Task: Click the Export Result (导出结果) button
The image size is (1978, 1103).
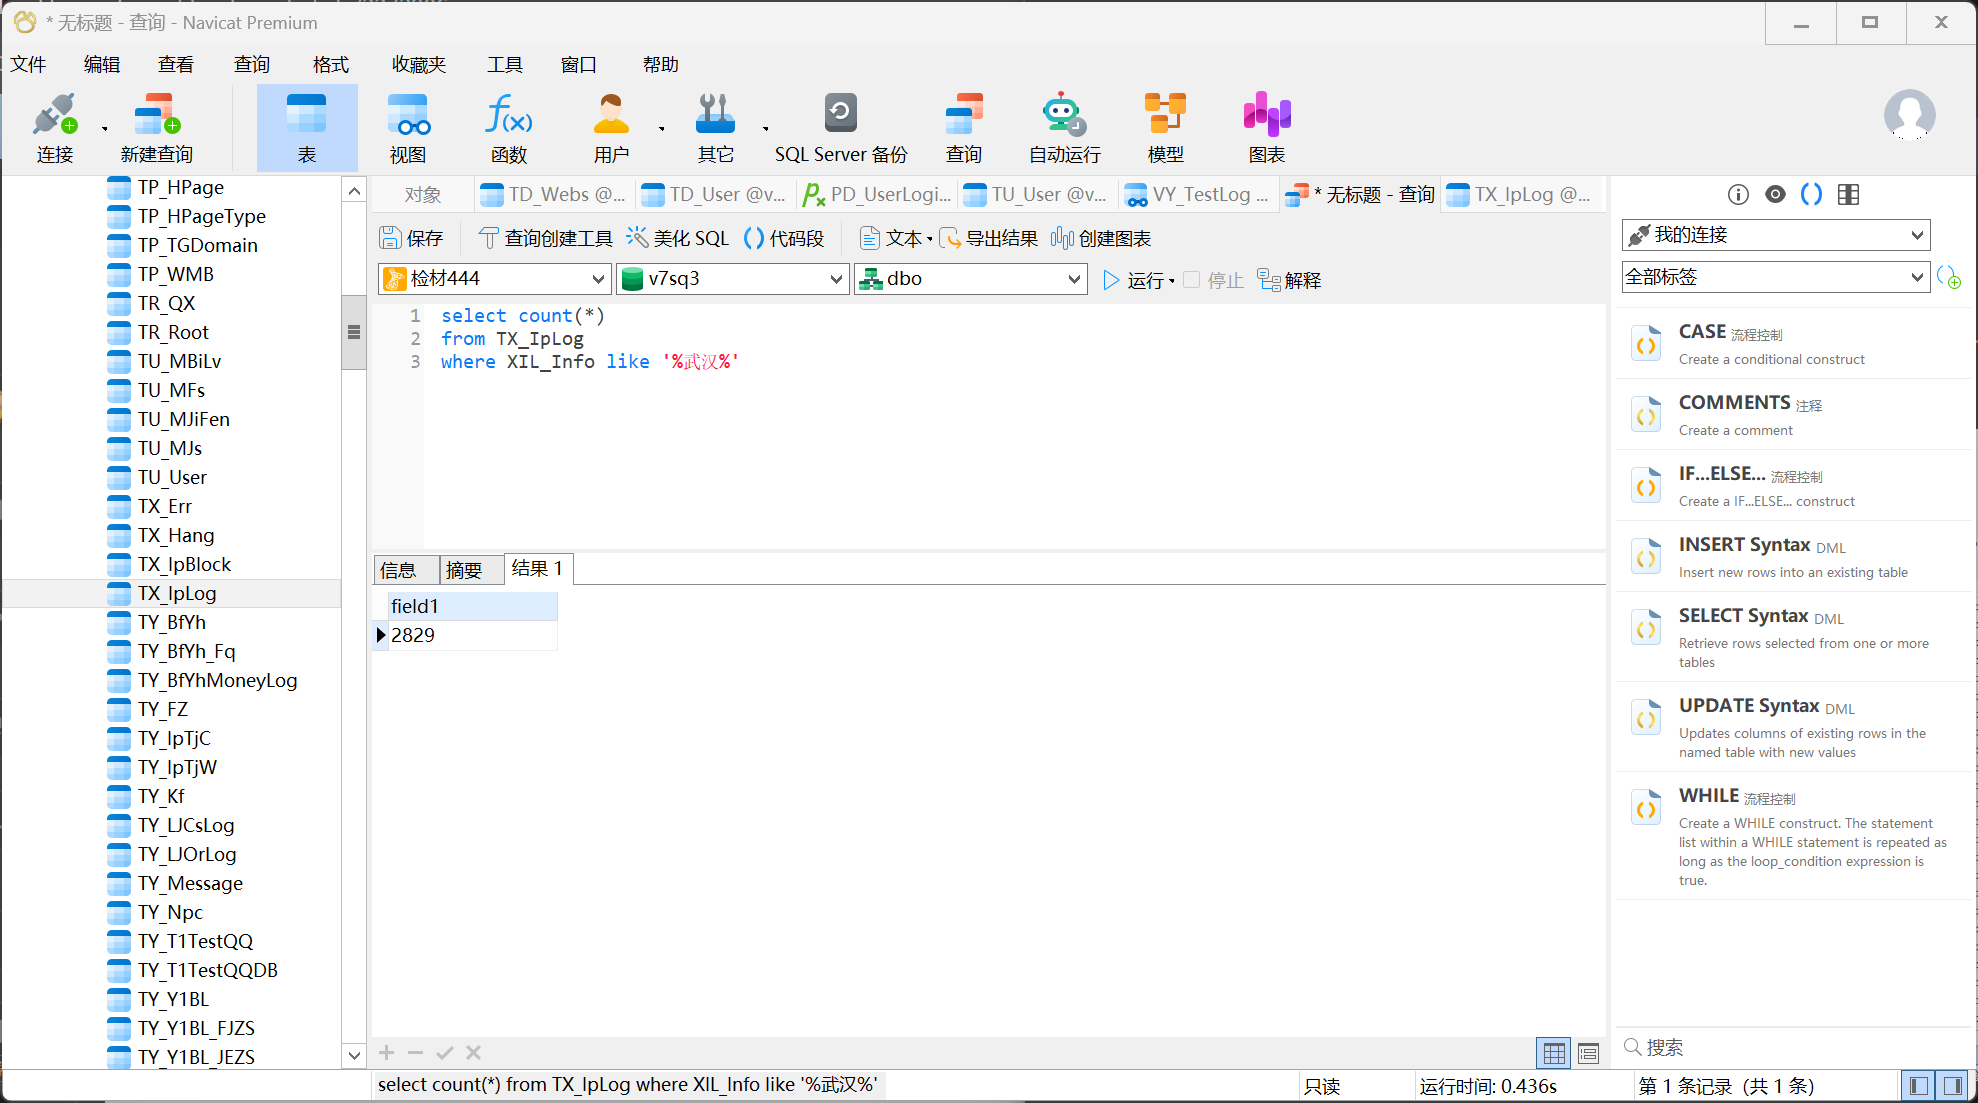Action: pos(989,238)
